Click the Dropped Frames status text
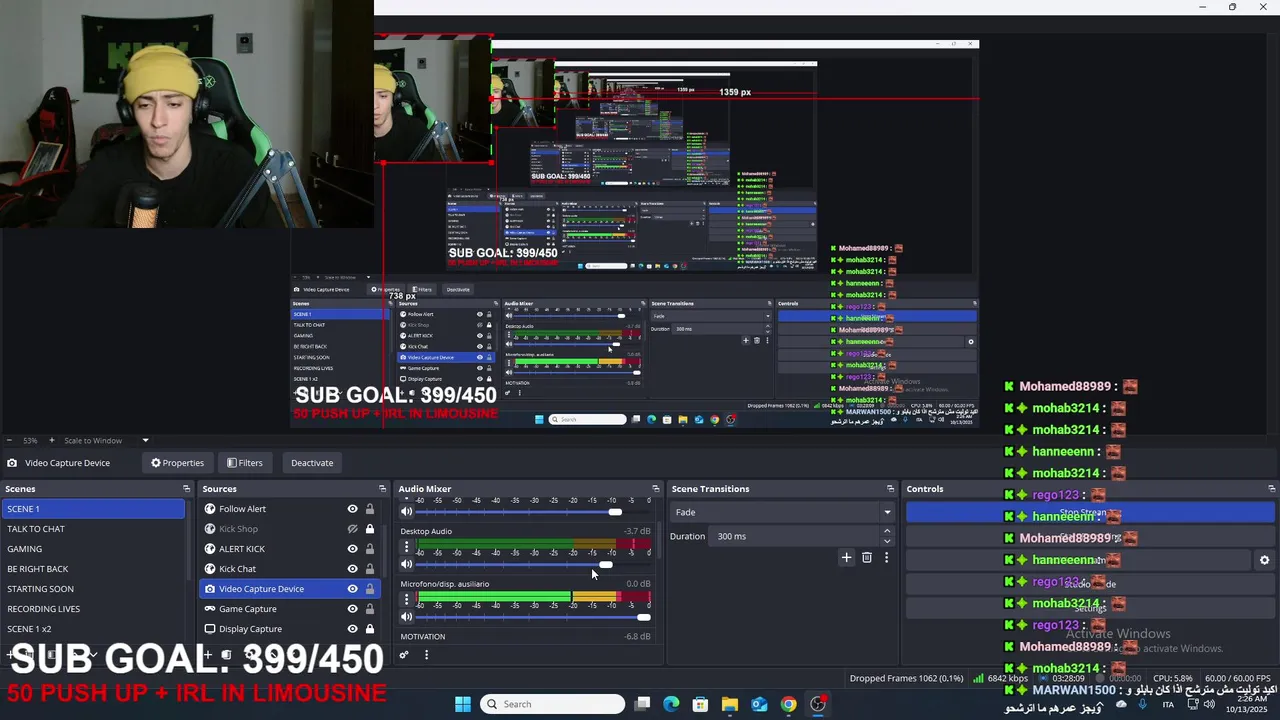Screen dimensions: 1280x720 (x=907, y=678)
